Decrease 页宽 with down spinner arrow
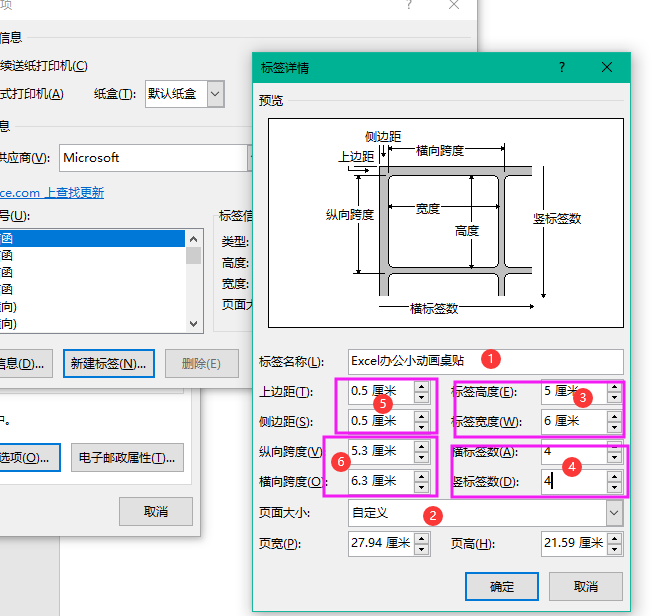The width and height of the screenshot is (657, 616). coord(422,549)
